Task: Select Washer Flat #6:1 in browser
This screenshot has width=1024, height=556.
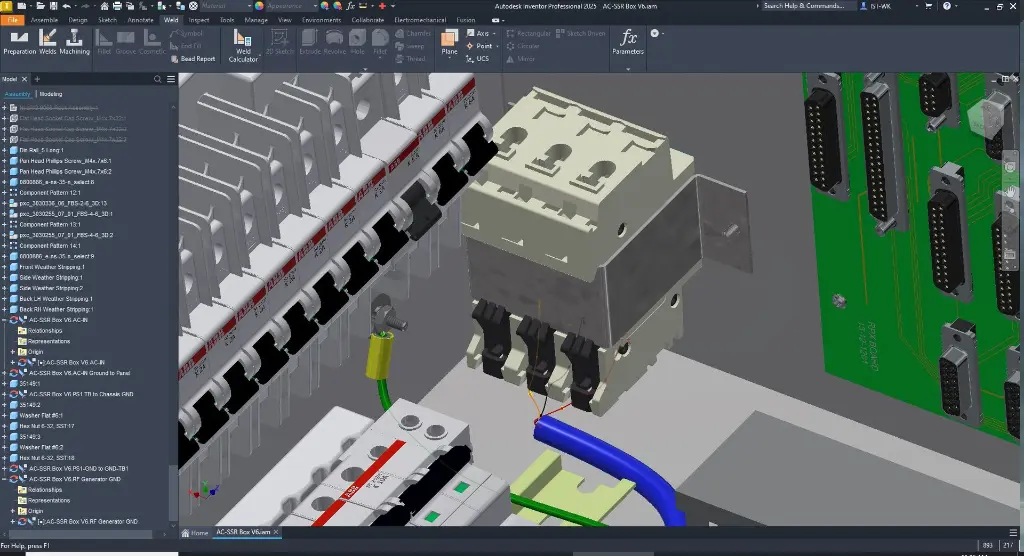Action: pyautogui.click(x=40, y=416)
